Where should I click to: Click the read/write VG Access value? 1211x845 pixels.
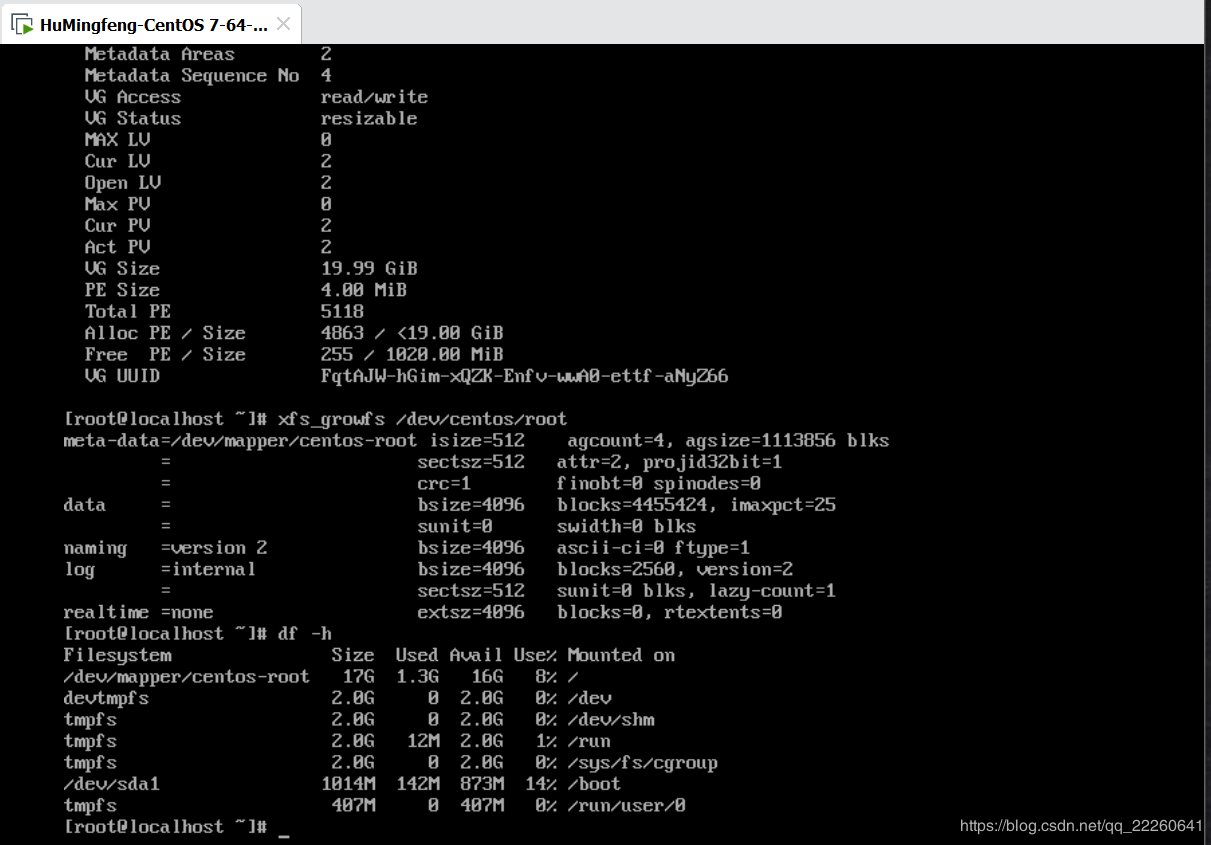374,97
